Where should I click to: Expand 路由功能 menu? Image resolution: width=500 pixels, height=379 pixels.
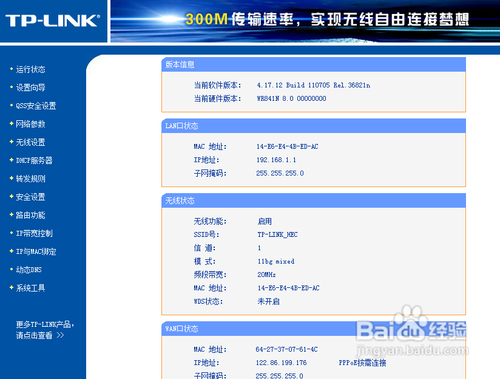click(30, 215)
